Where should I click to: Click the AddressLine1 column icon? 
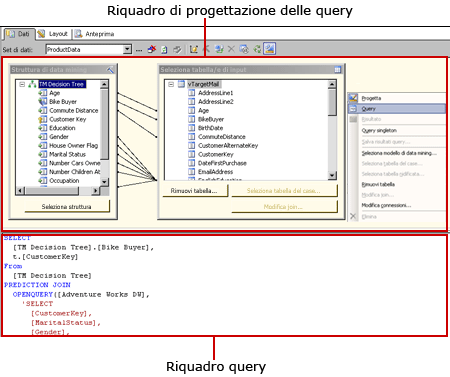click(x=192, y=93)
